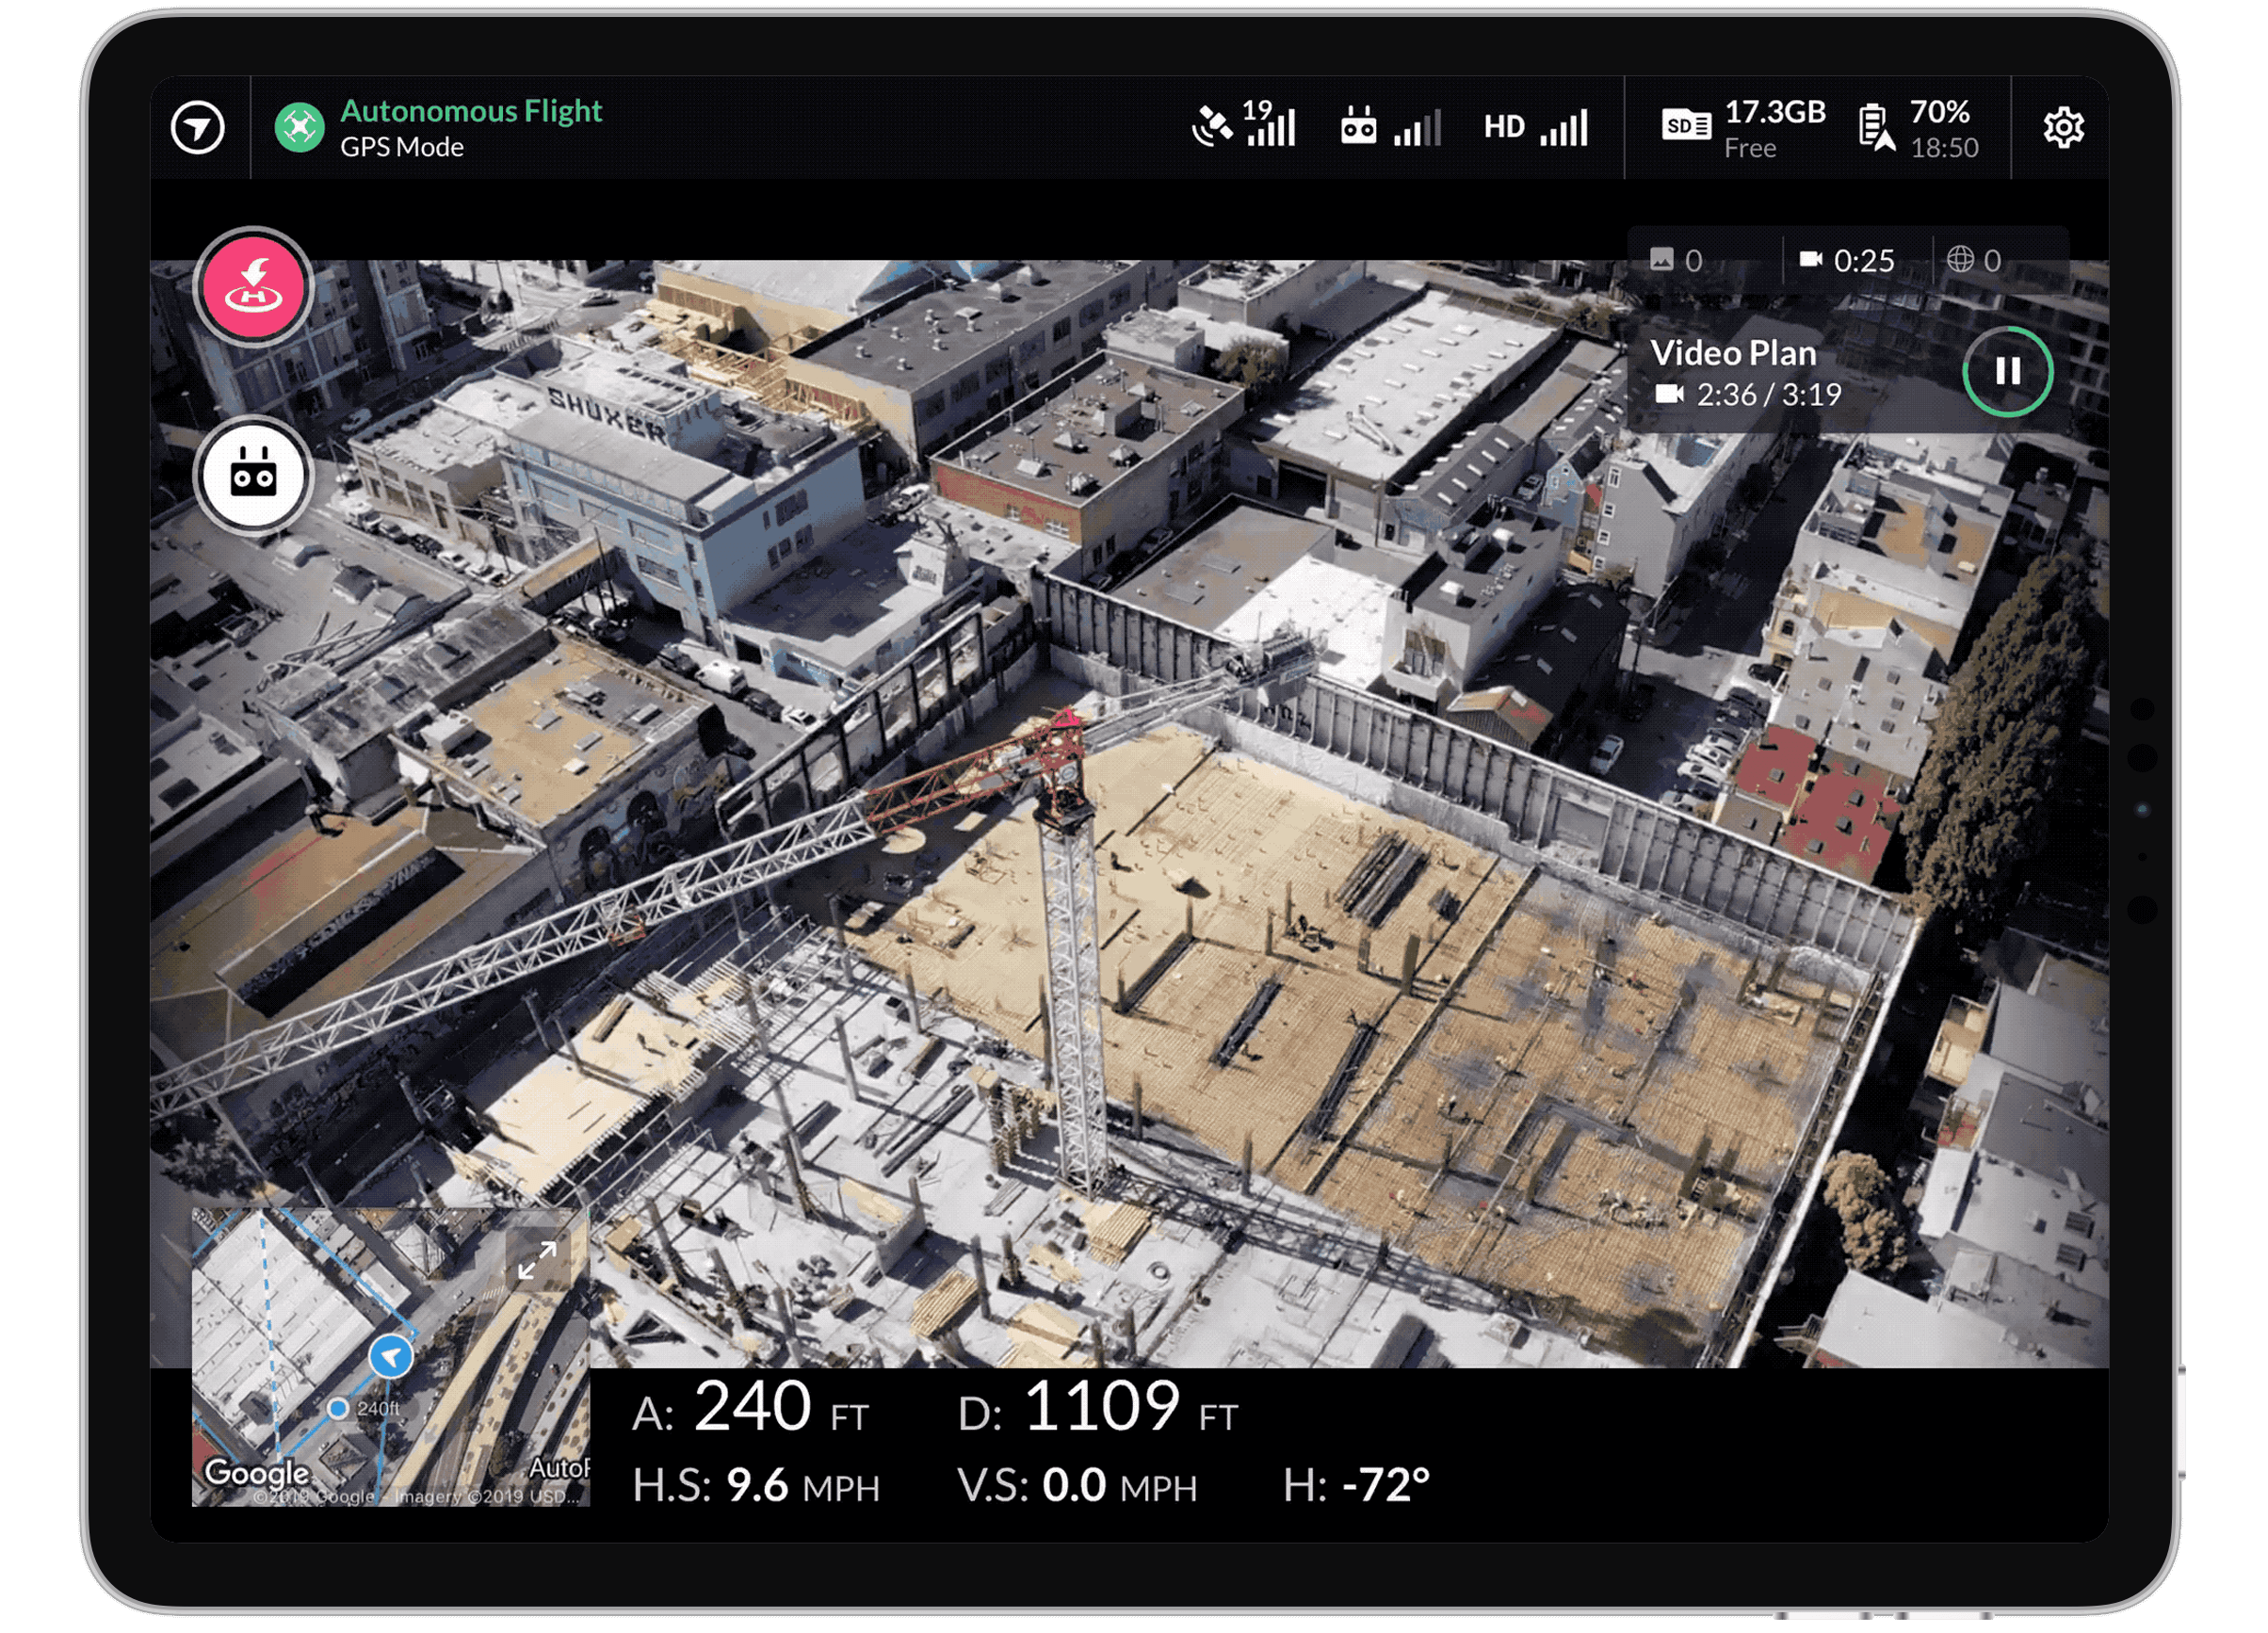Tap the green drone status icon

299,128
